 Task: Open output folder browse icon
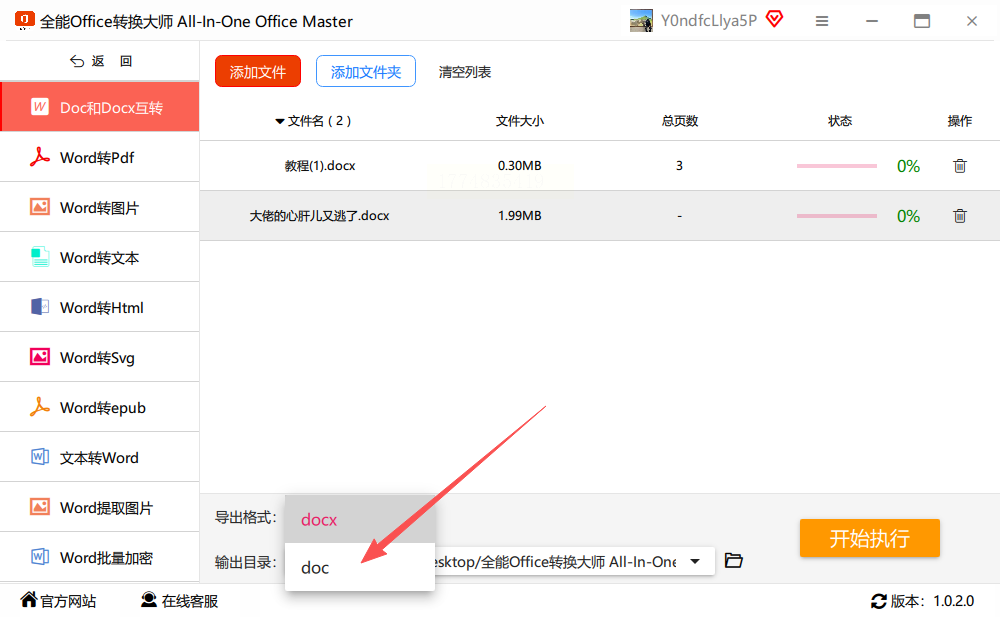coord(734,561)
